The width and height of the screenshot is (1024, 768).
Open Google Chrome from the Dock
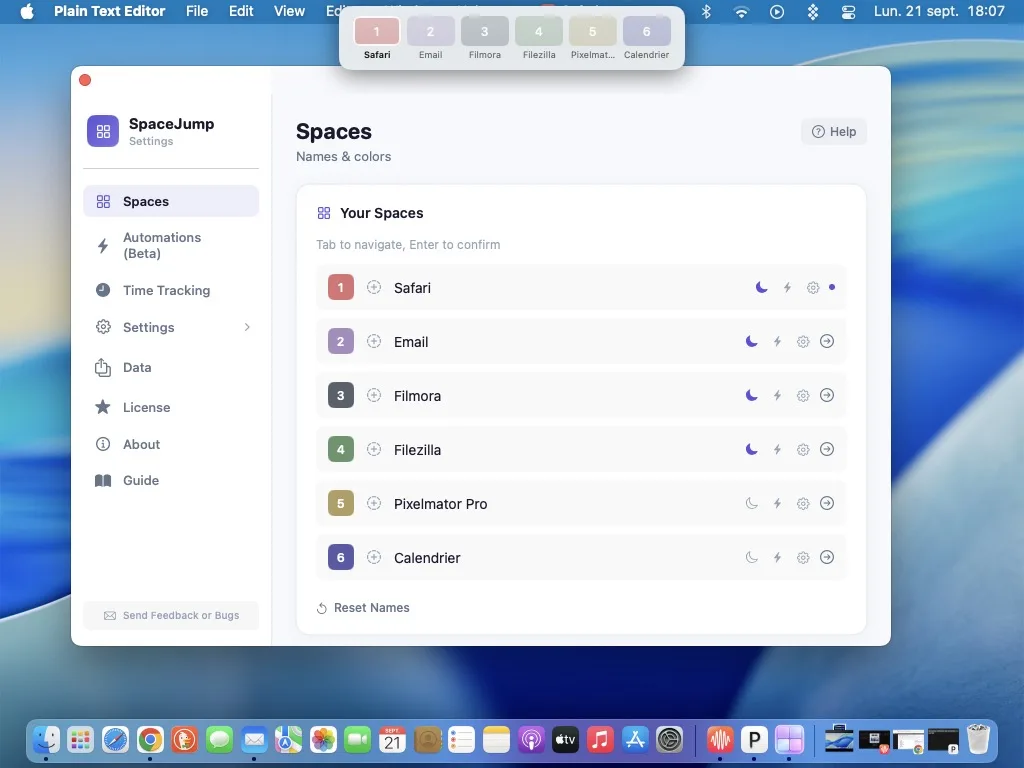click(150, 740)
